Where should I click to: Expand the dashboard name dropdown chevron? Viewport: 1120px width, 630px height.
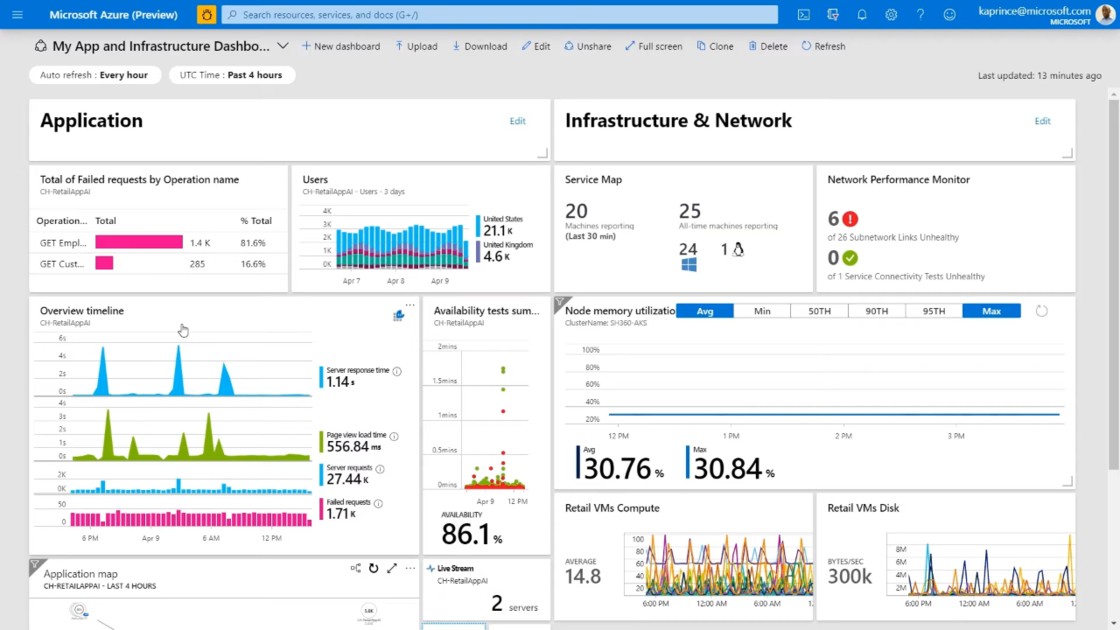point(283,46)
